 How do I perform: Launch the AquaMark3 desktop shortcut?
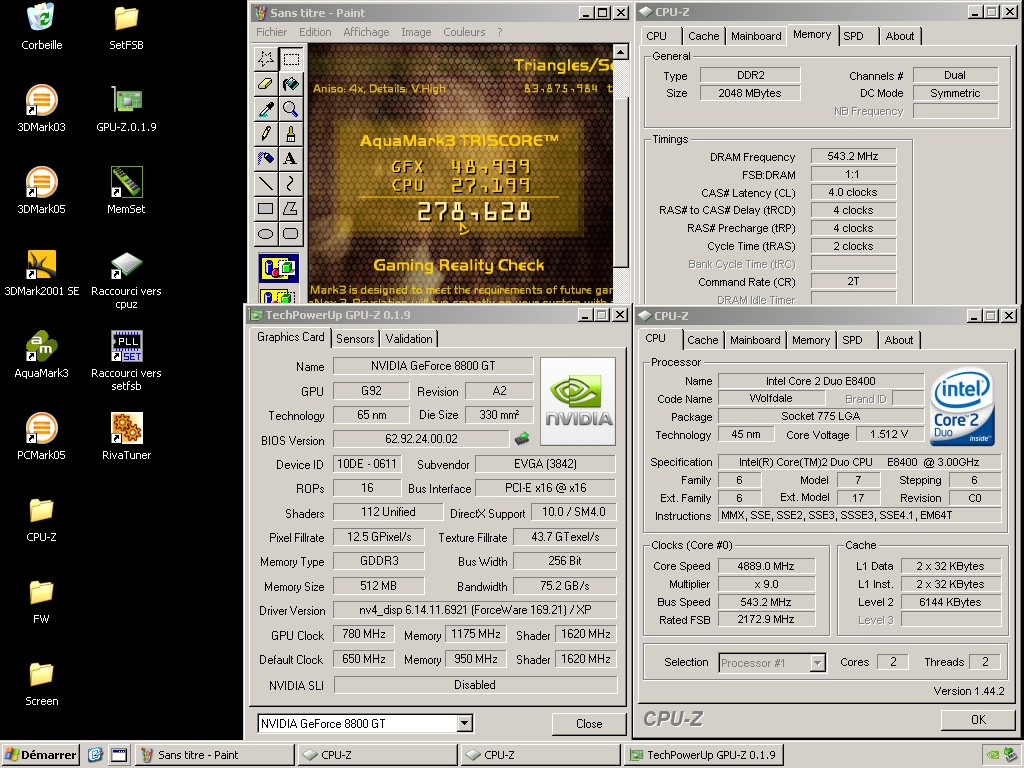click(x=41, y=355)
